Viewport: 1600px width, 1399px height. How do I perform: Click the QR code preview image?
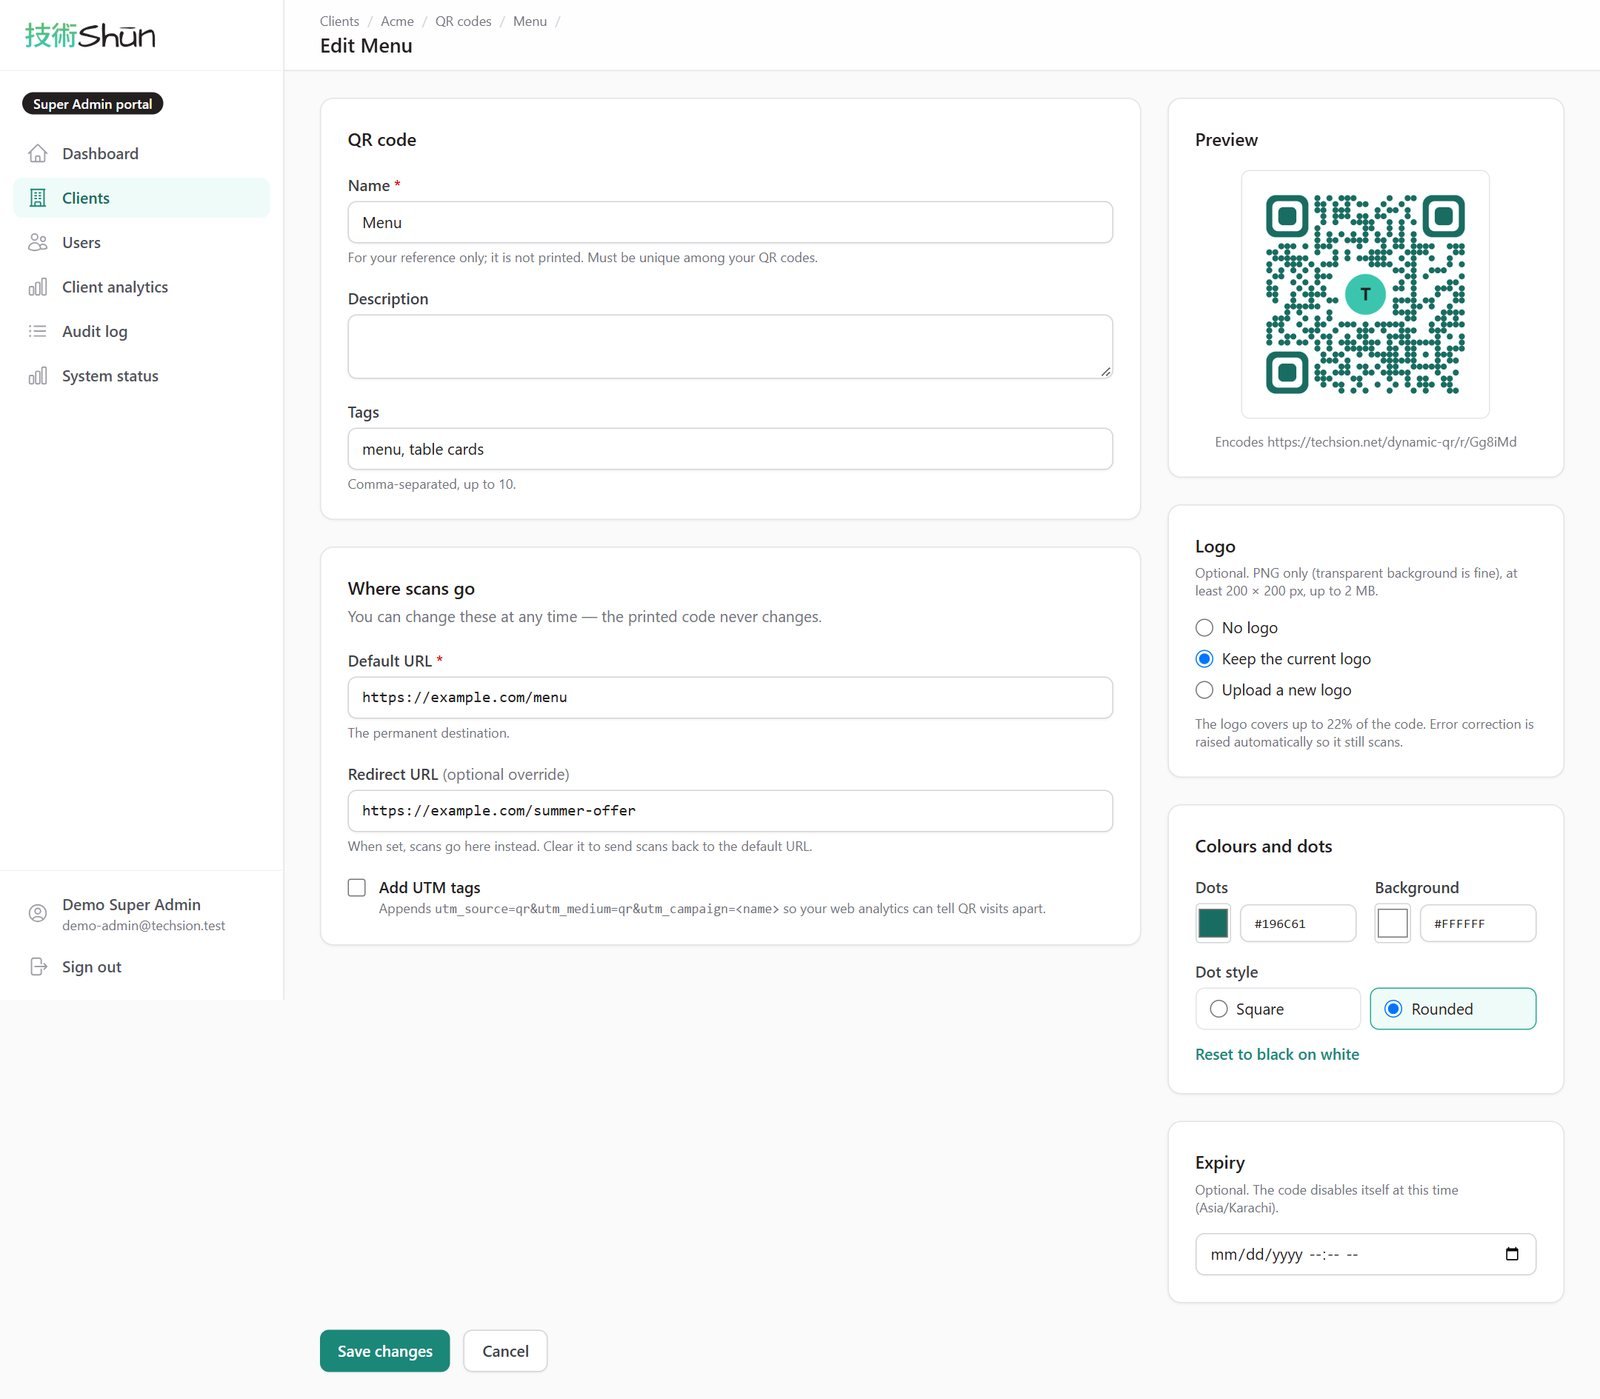pos(1365,294)
